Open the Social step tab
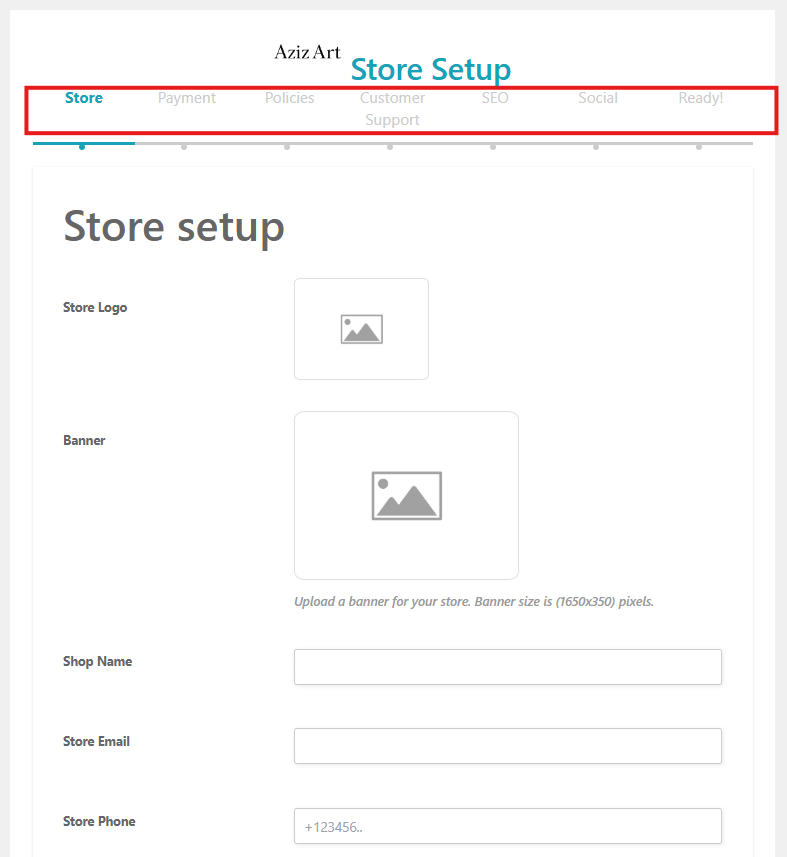 (598, 98)
